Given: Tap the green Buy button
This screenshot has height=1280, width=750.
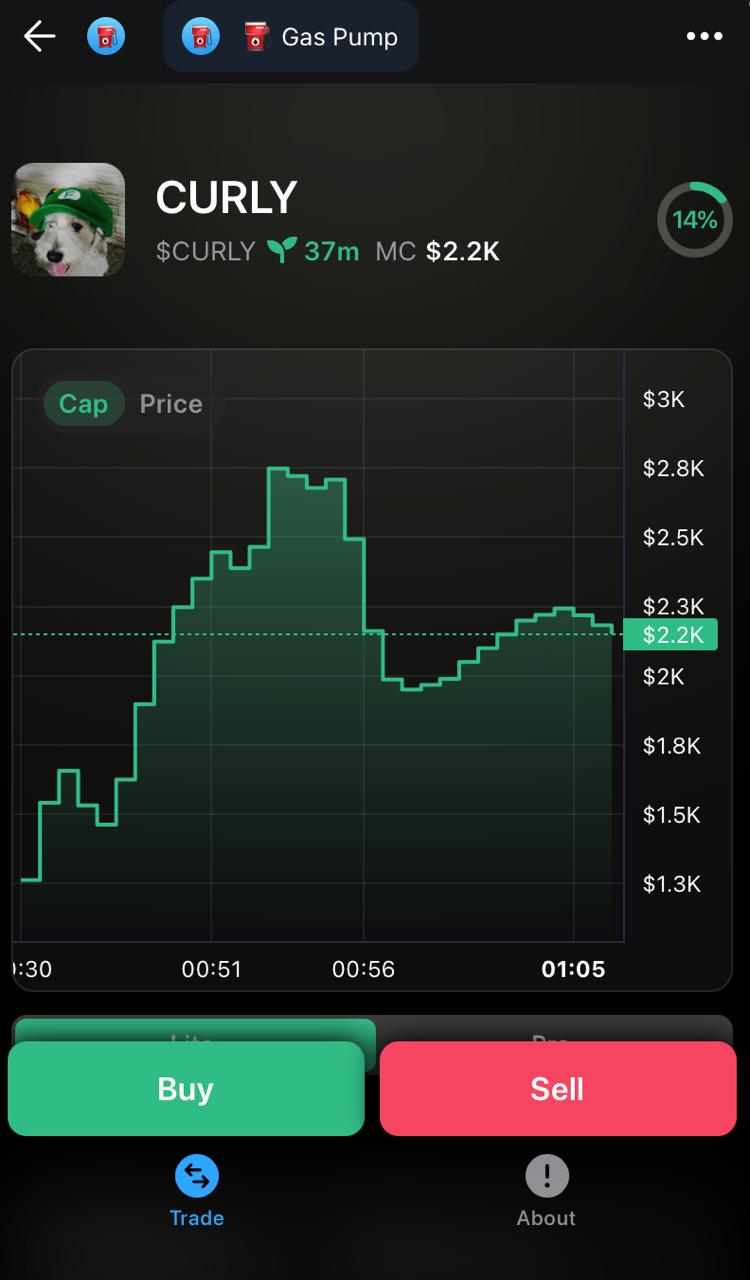Looking at the screenshot, I should coord(186,1088).
